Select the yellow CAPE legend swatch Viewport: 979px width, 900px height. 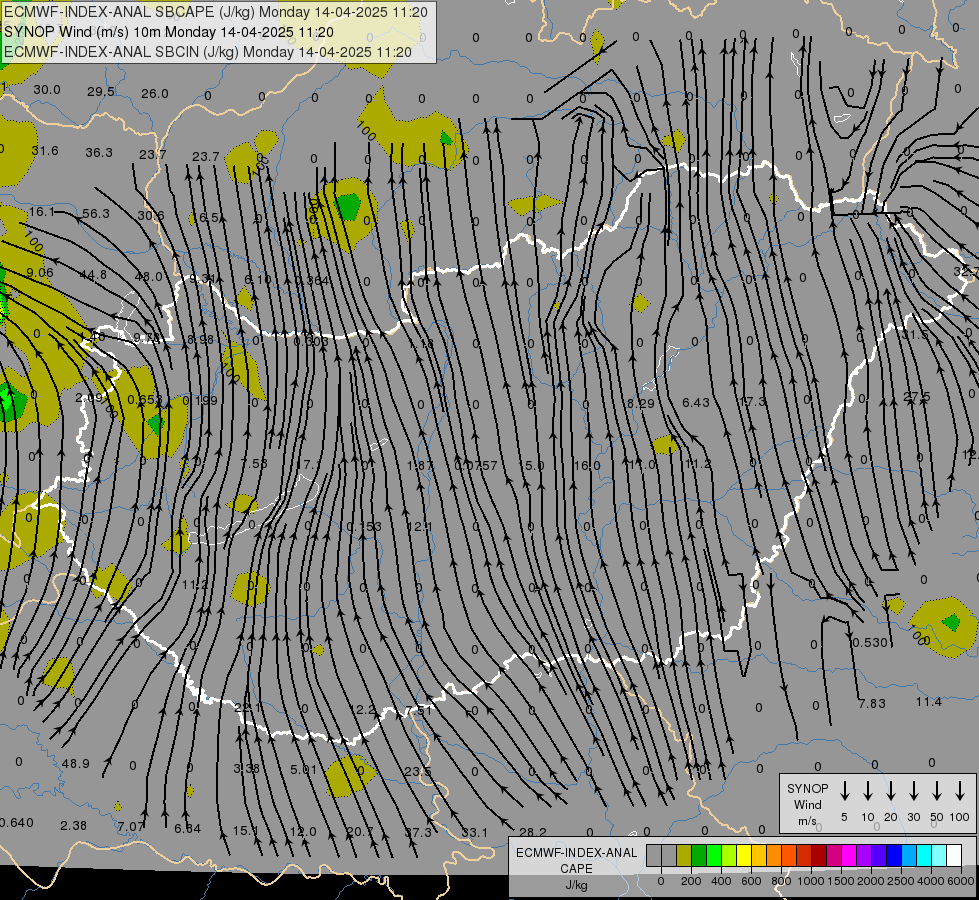click(x=744, y=856)
